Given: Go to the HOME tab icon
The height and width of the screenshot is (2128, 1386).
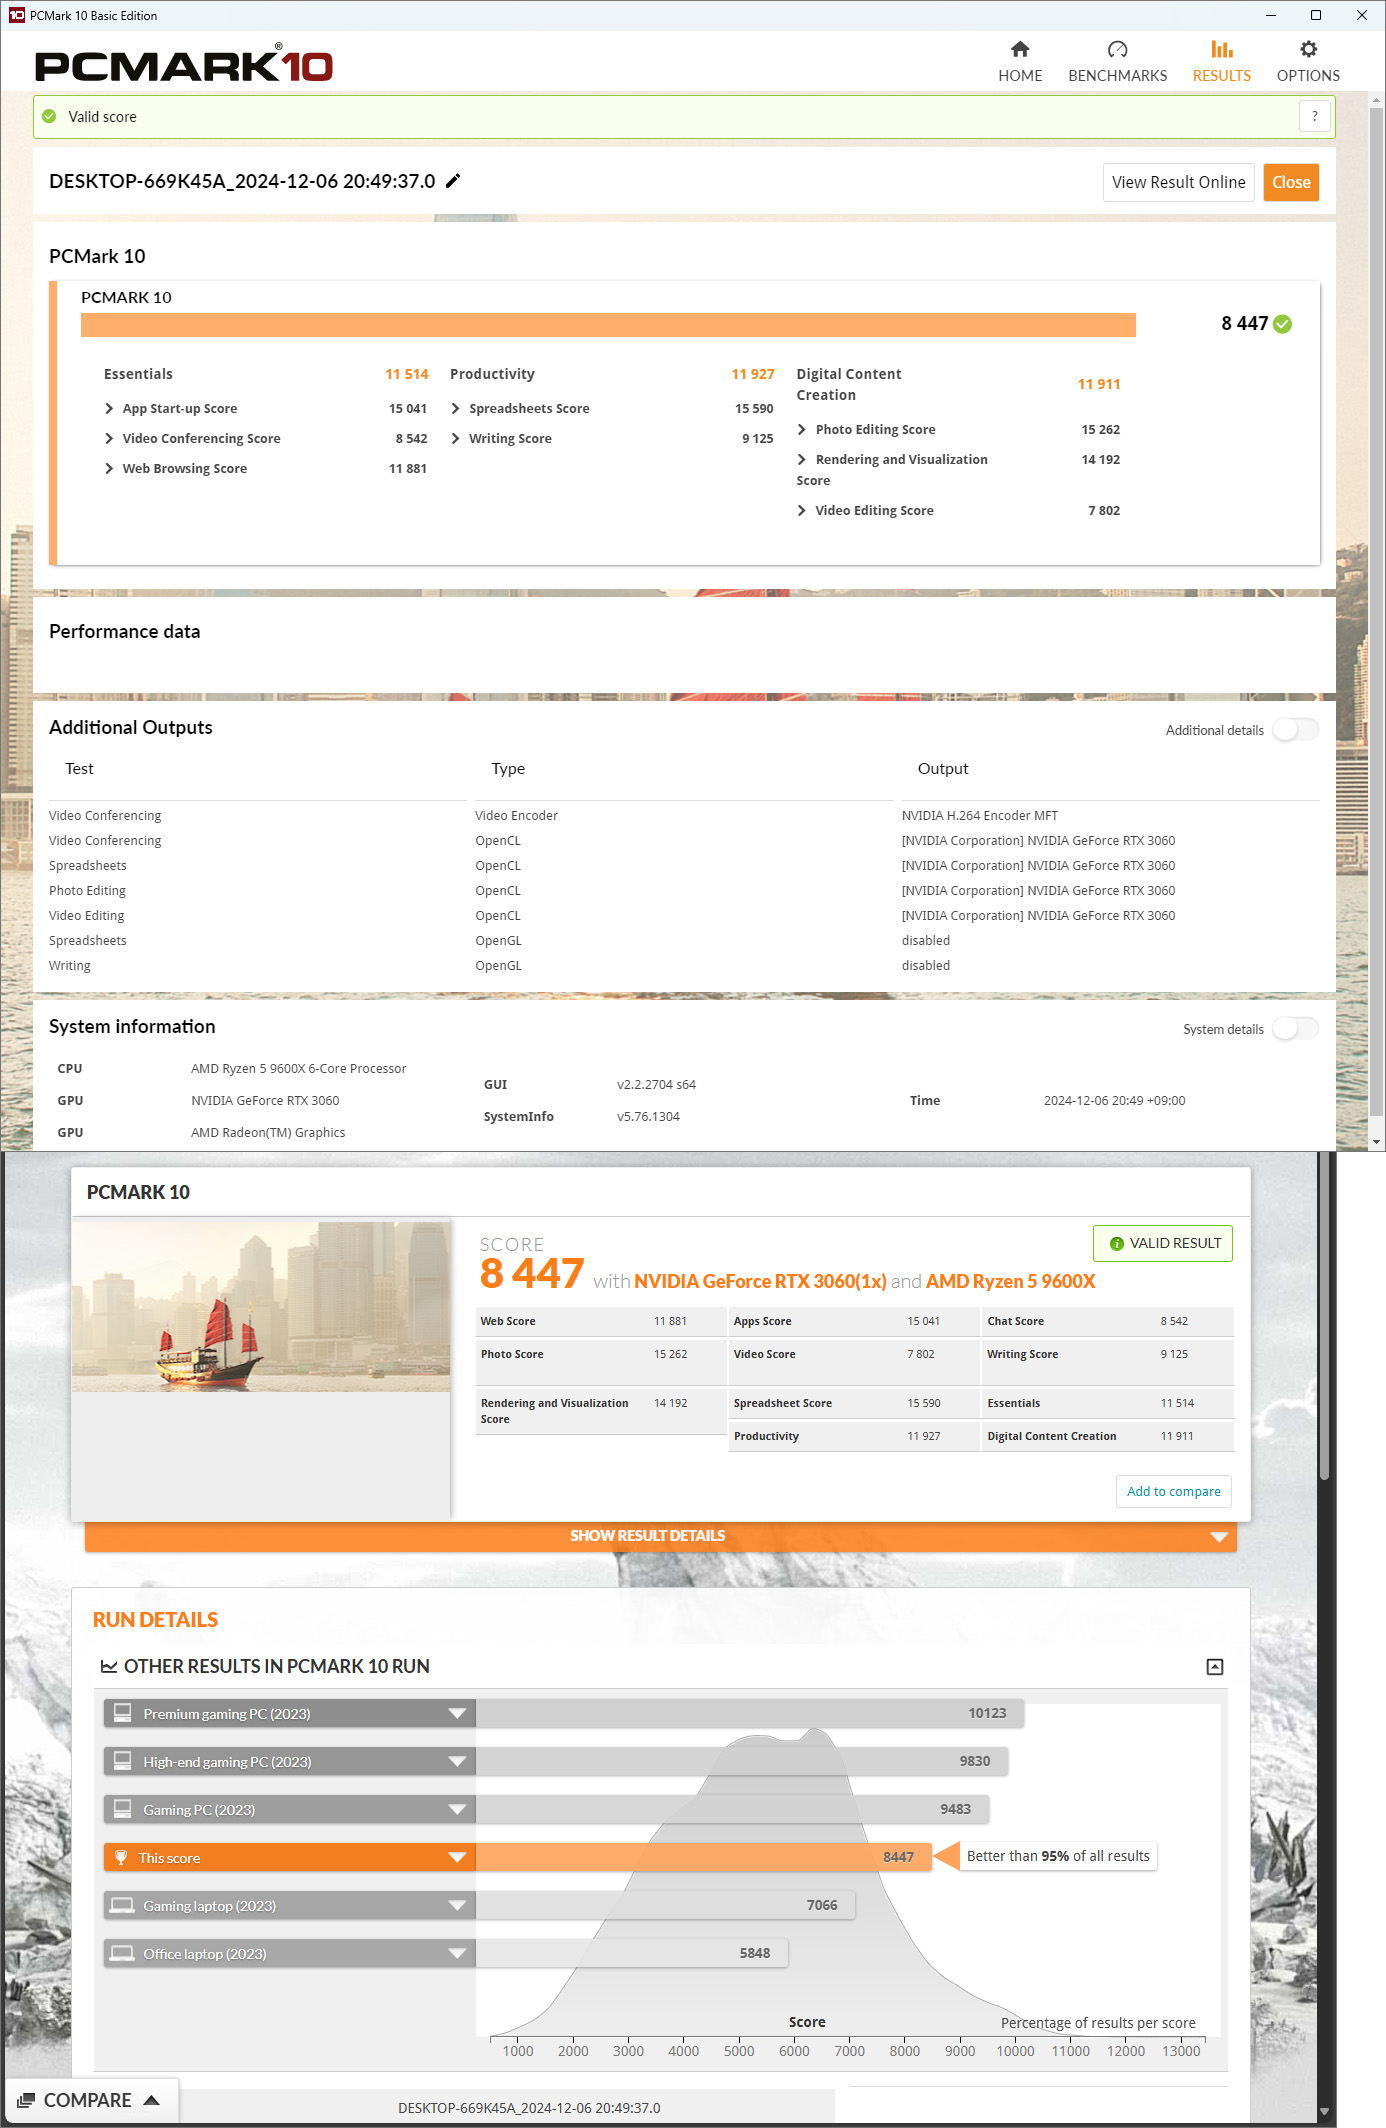Looking at the screenshot, I should (x=1020, y=49).
